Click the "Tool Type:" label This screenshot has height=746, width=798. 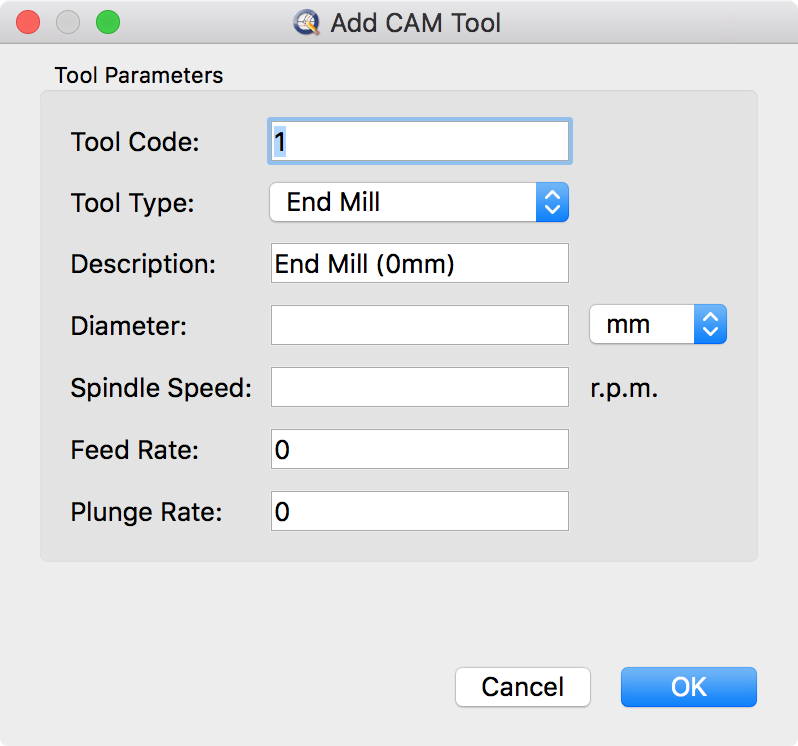pyautogui.click(x=132, y=203)
